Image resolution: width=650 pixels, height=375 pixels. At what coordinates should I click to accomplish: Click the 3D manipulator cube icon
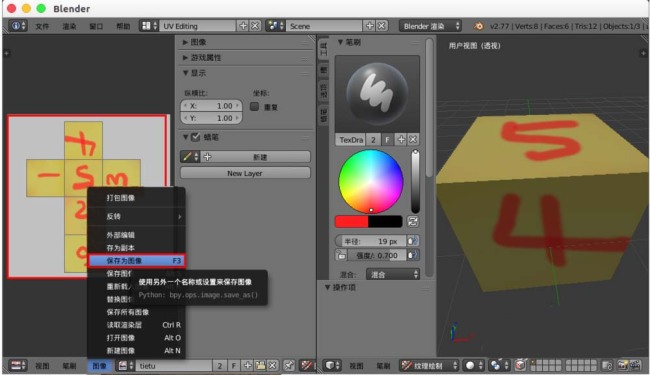(x=520, y=365)
